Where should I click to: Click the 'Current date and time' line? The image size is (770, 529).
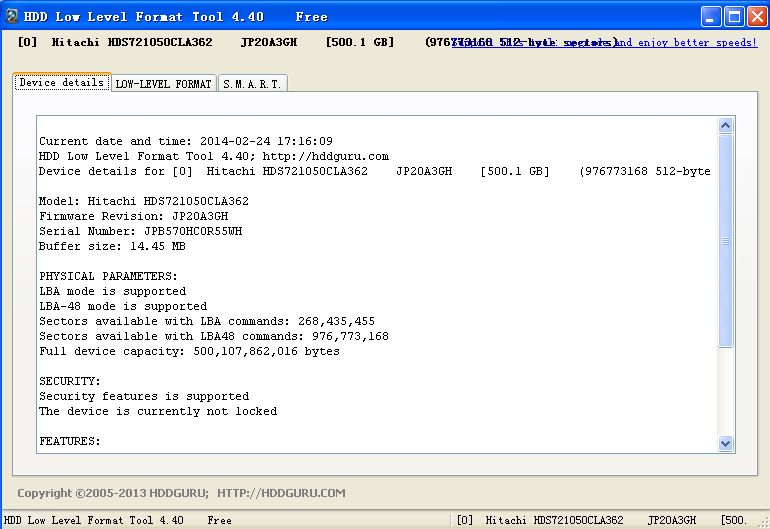pos(186,141)
